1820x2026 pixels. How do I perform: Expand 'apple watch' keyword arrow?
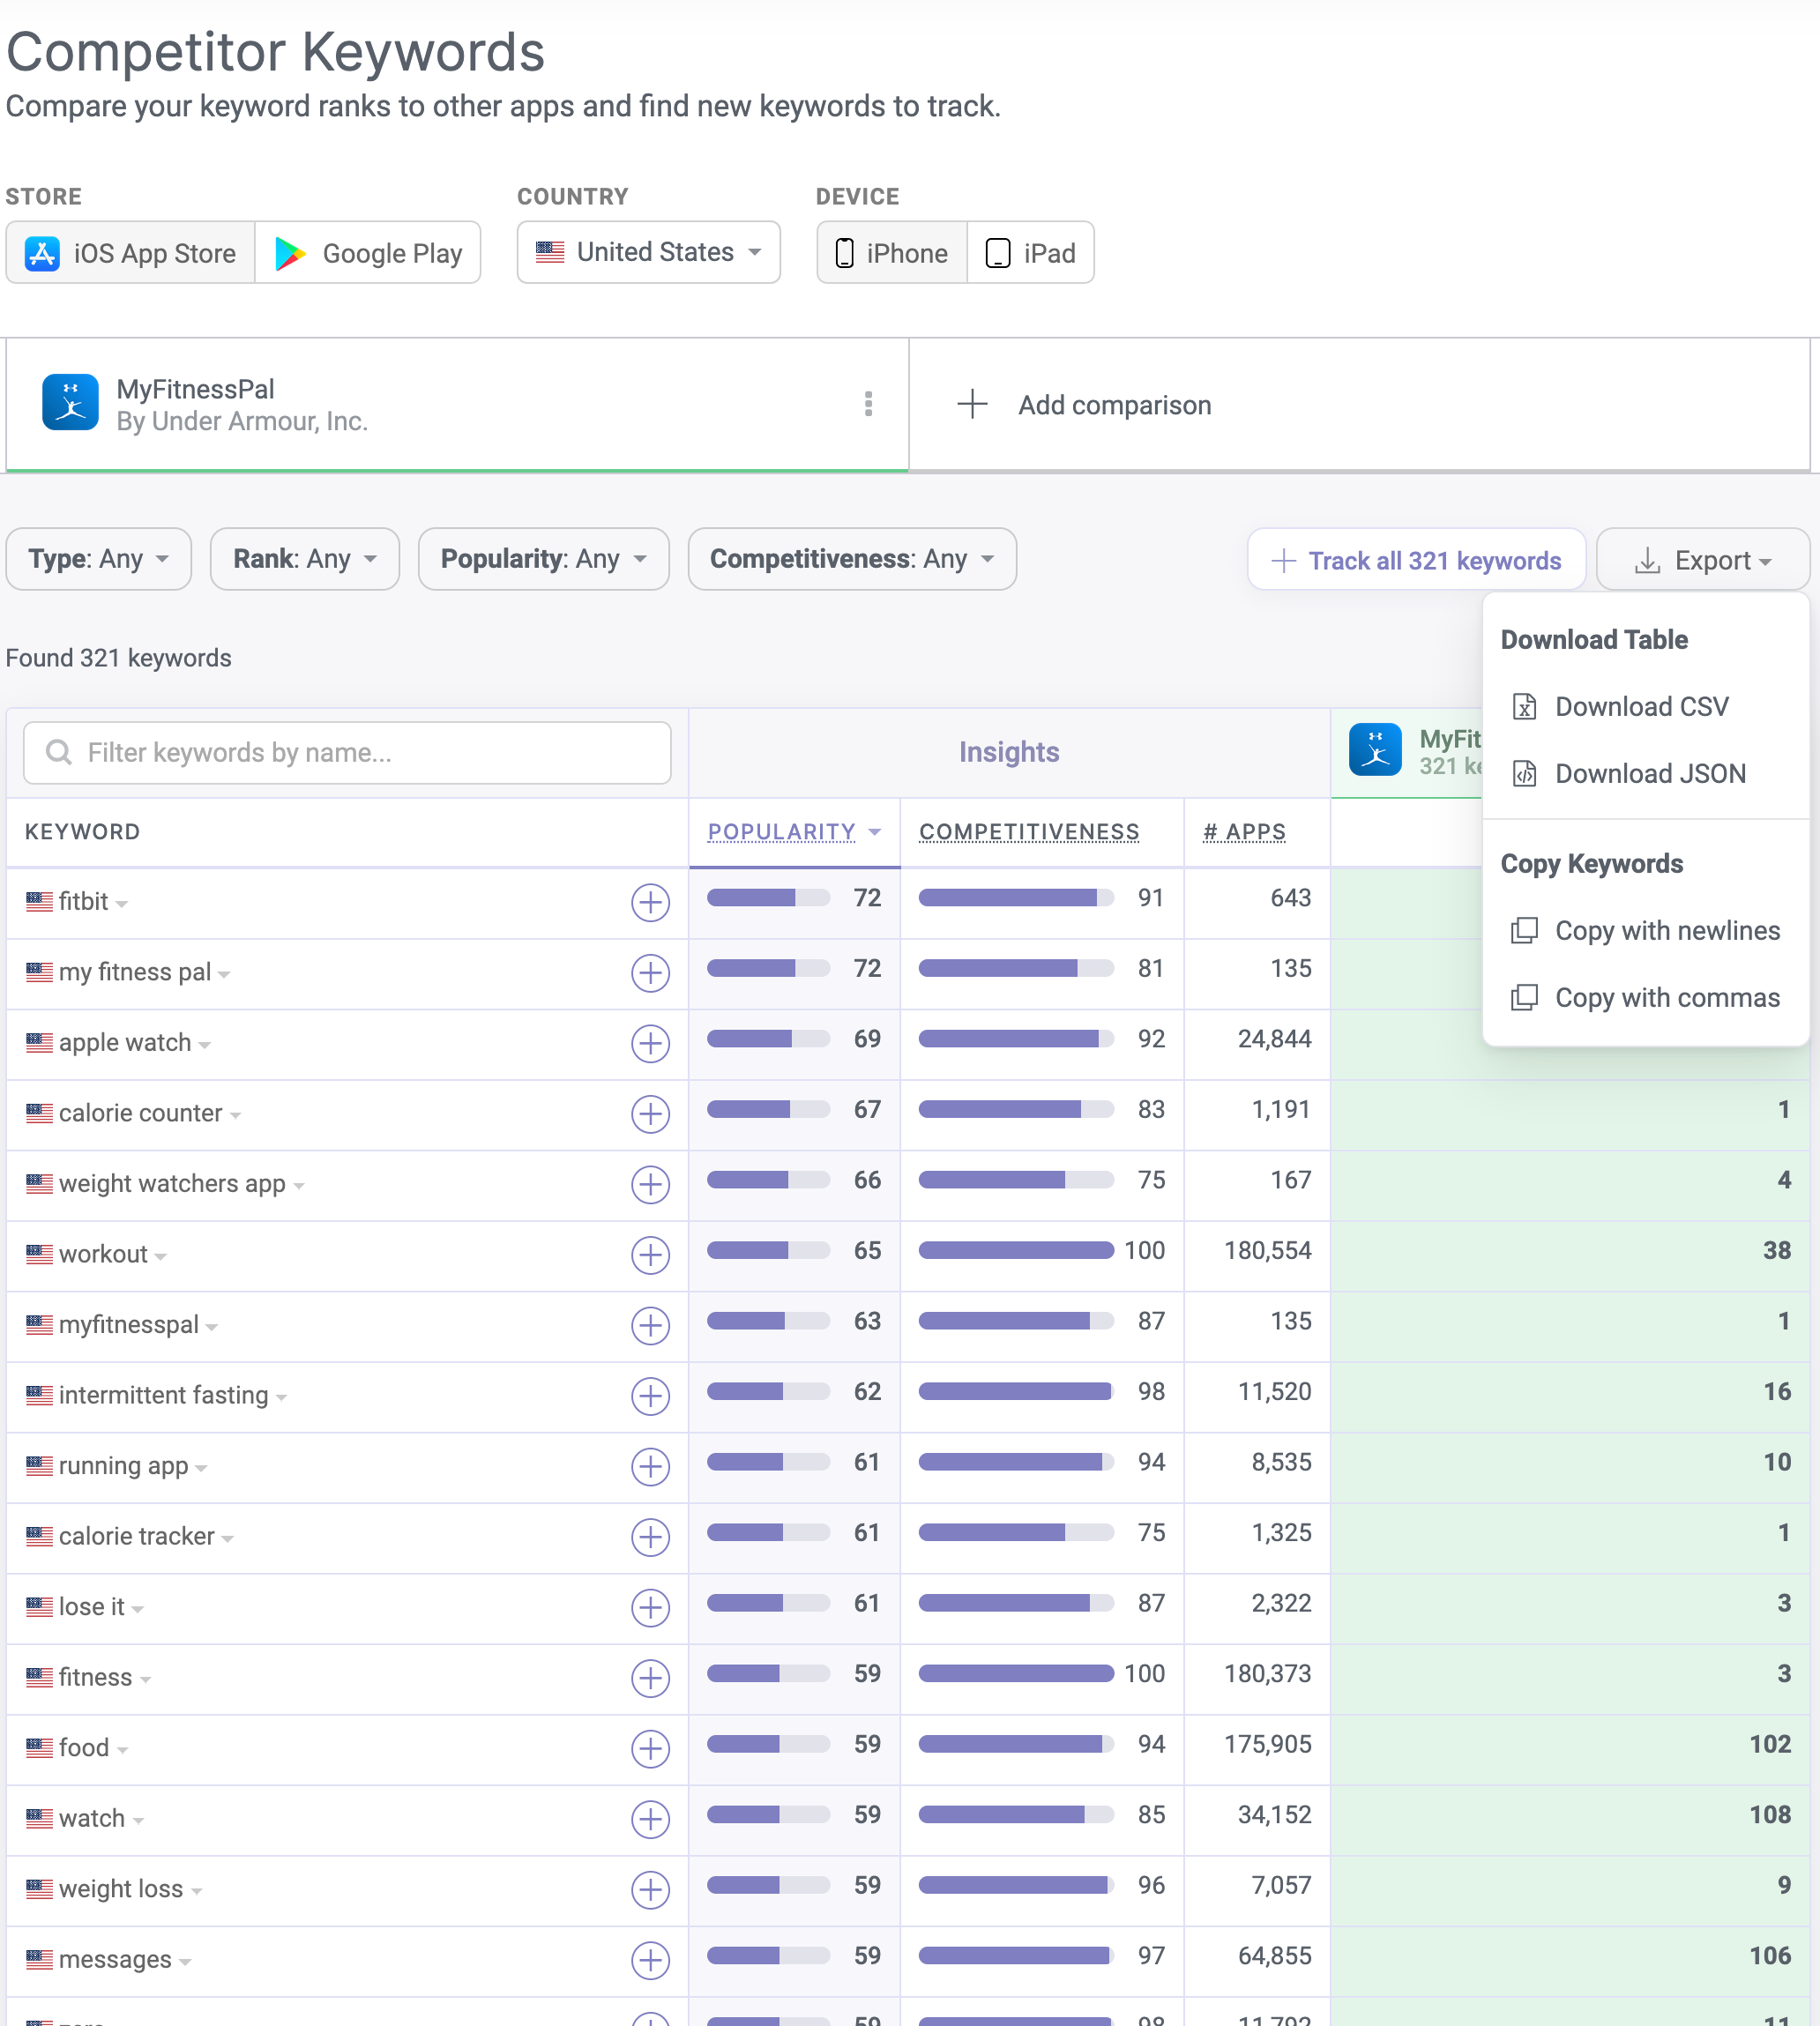point(205,1045)
